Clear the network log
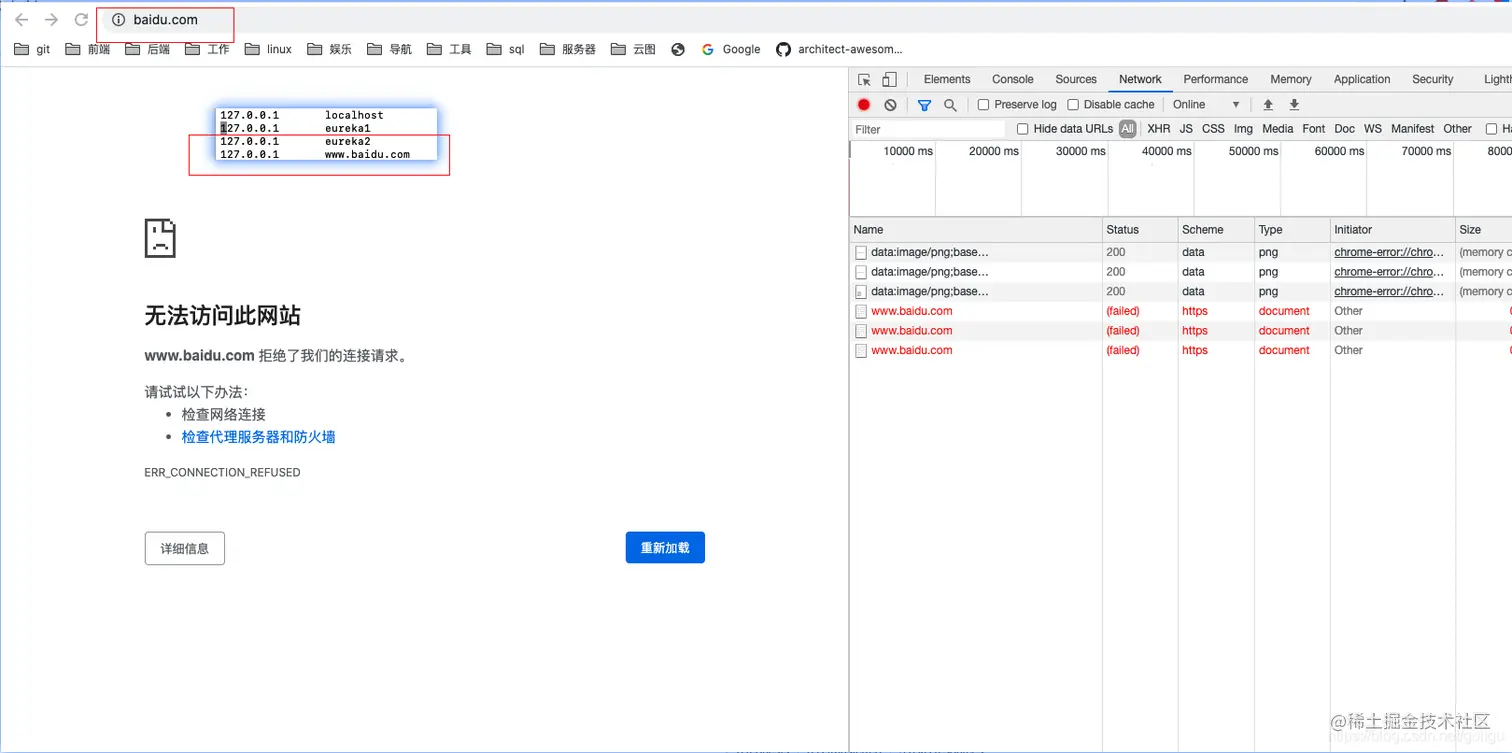 pos(890,104)
